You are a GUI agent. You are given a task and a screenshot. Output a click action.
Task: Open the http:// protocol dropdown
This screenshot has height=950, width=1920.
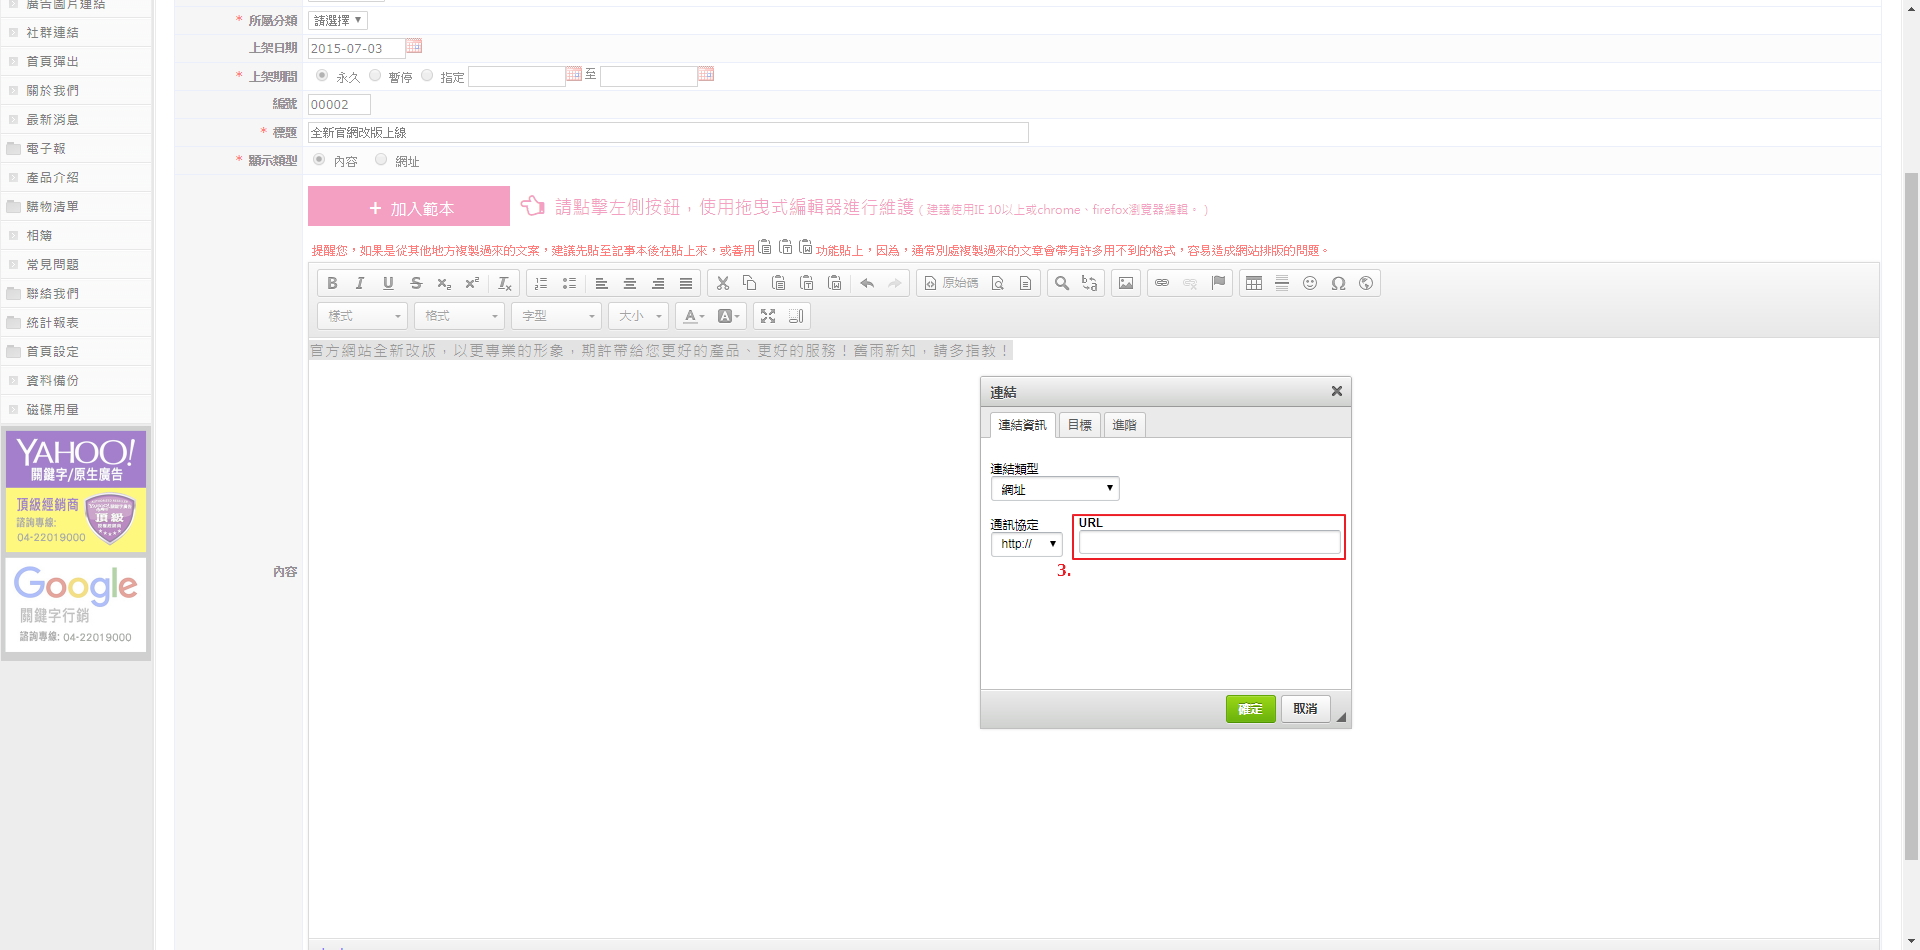[x=1026, y=544]
